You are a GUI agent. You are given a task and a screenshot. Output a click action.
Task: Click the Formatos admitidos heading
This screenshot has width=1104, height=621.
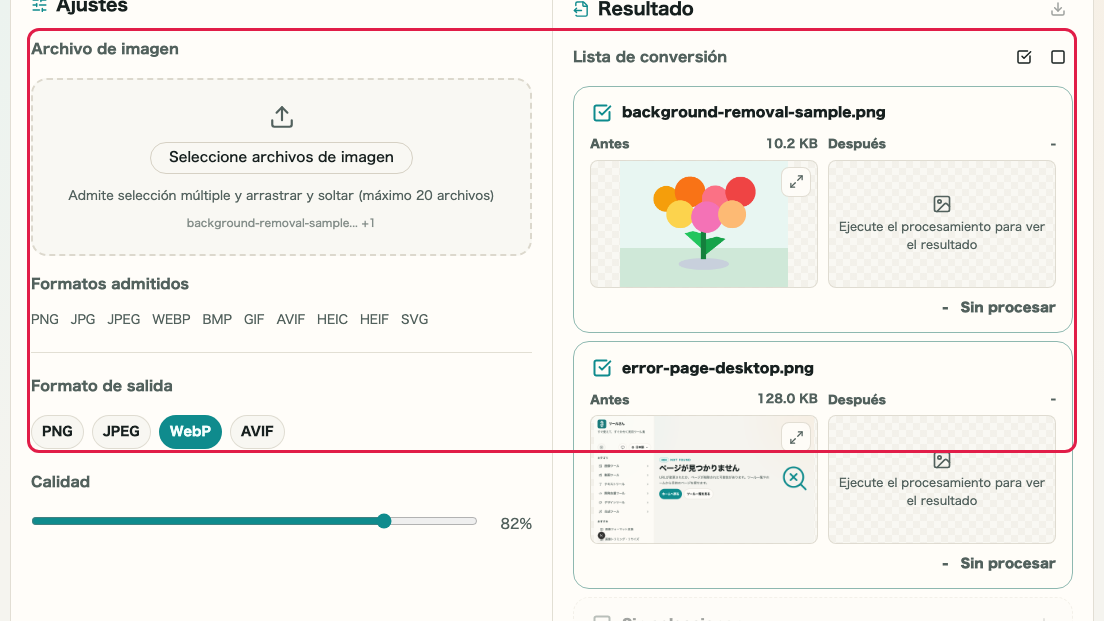click(x=110, y=284)
